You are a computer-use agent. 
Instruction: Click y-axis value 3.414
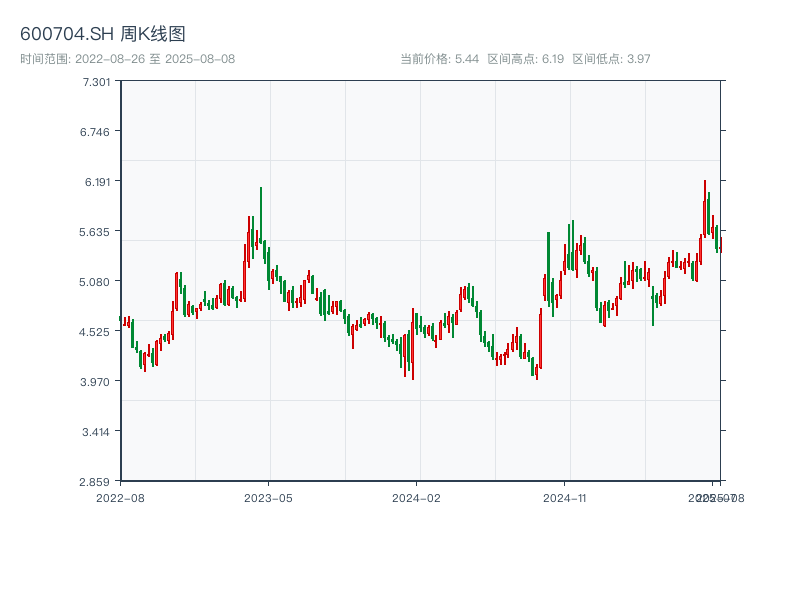96,432
